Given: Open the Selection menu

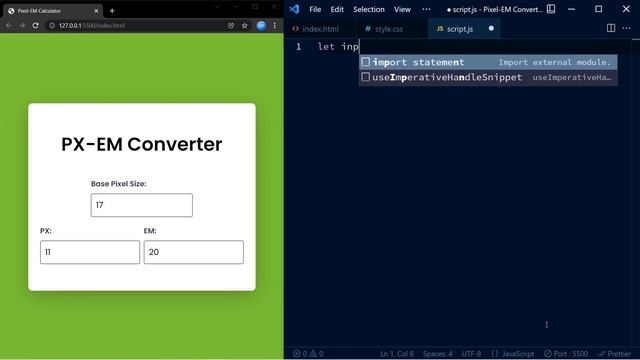Looking at the screenshot, I should [x=369, y=9].
